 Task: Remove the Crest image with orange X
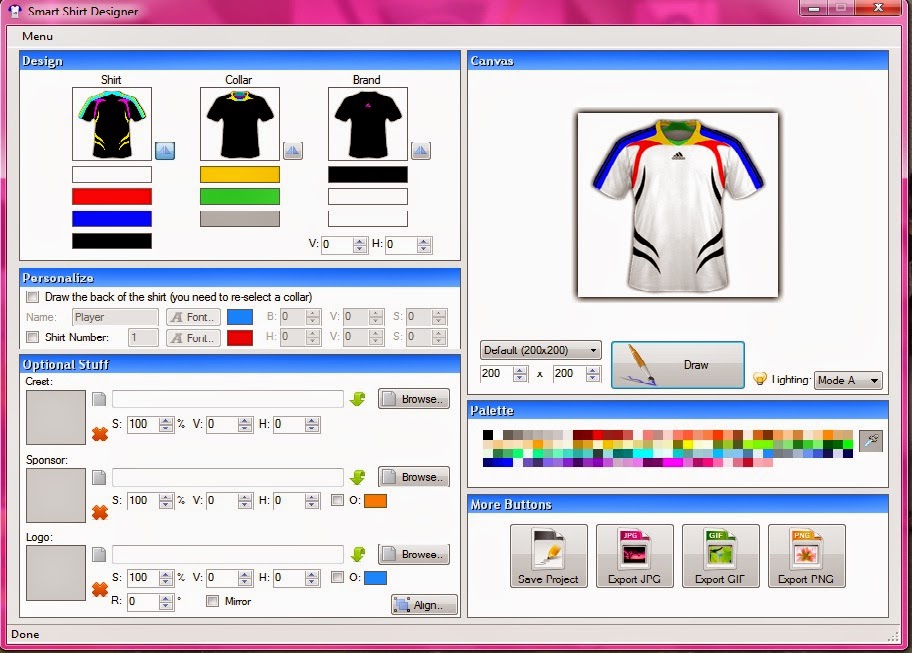coord(100,434)
